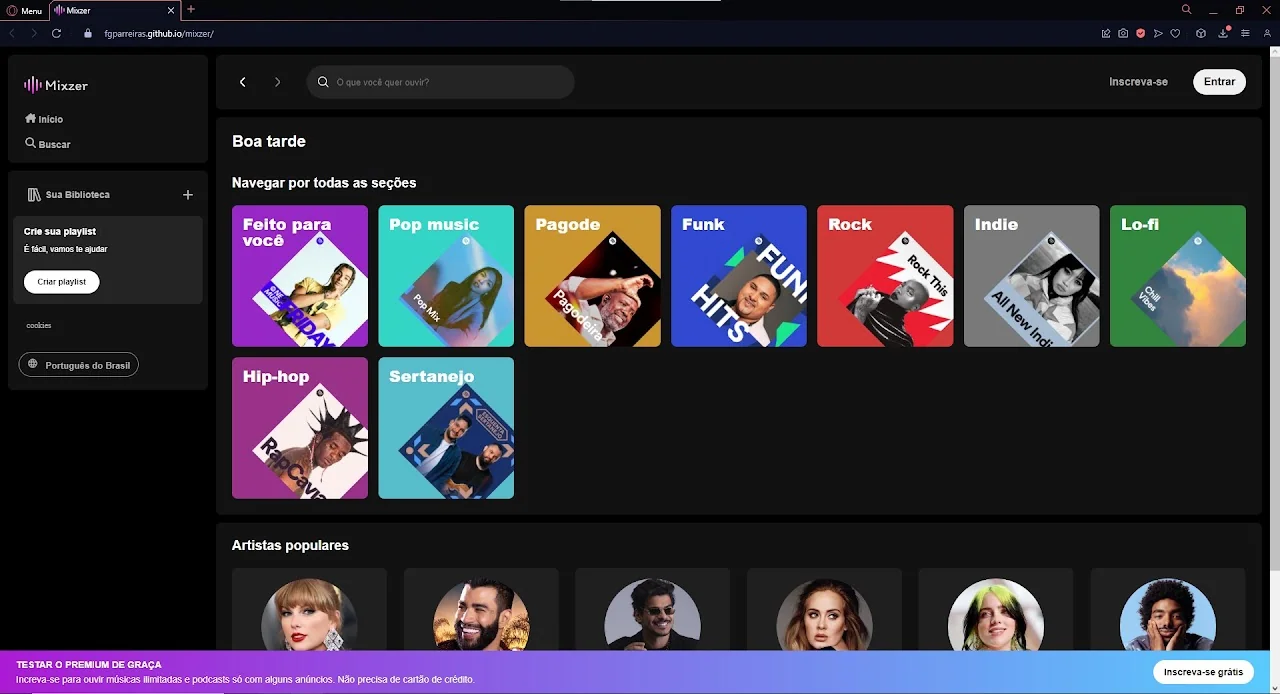Open the Indie category card
Image resolution: width=1280 pixels, height=694 pixels.
click(x=1032, y=276)
